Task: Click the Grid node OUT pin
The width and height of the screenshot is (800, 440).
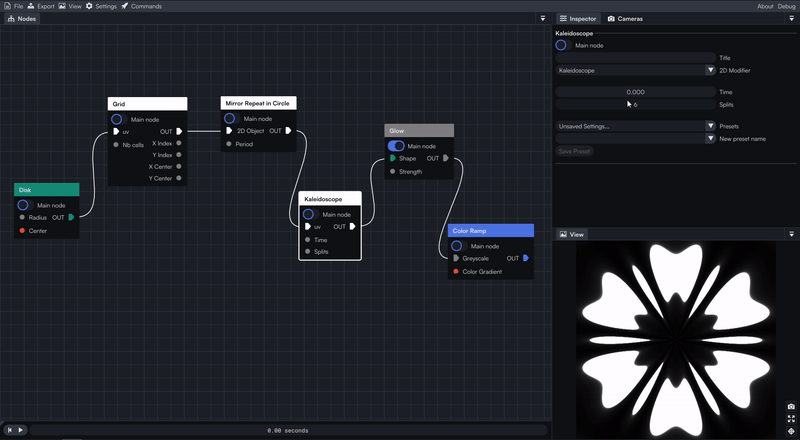Action: (x=179, y=131)
